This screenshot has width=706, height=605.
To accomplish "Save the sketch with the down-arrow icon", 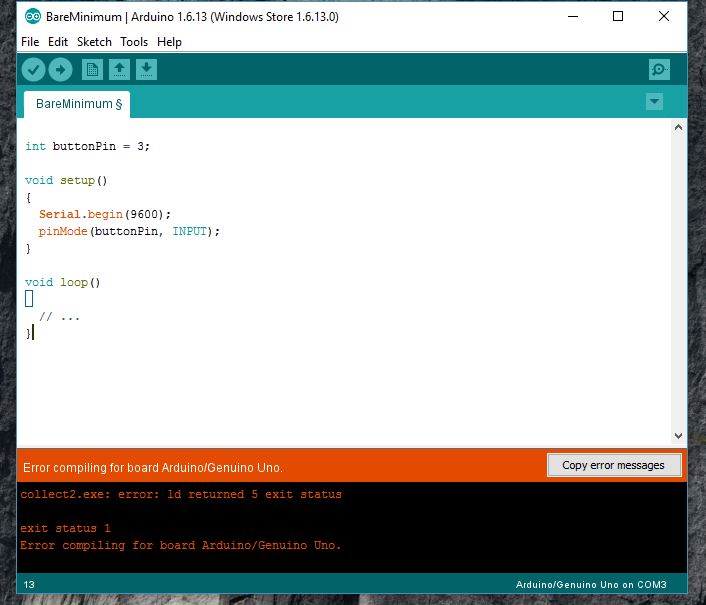I will [x=146, y=70].
